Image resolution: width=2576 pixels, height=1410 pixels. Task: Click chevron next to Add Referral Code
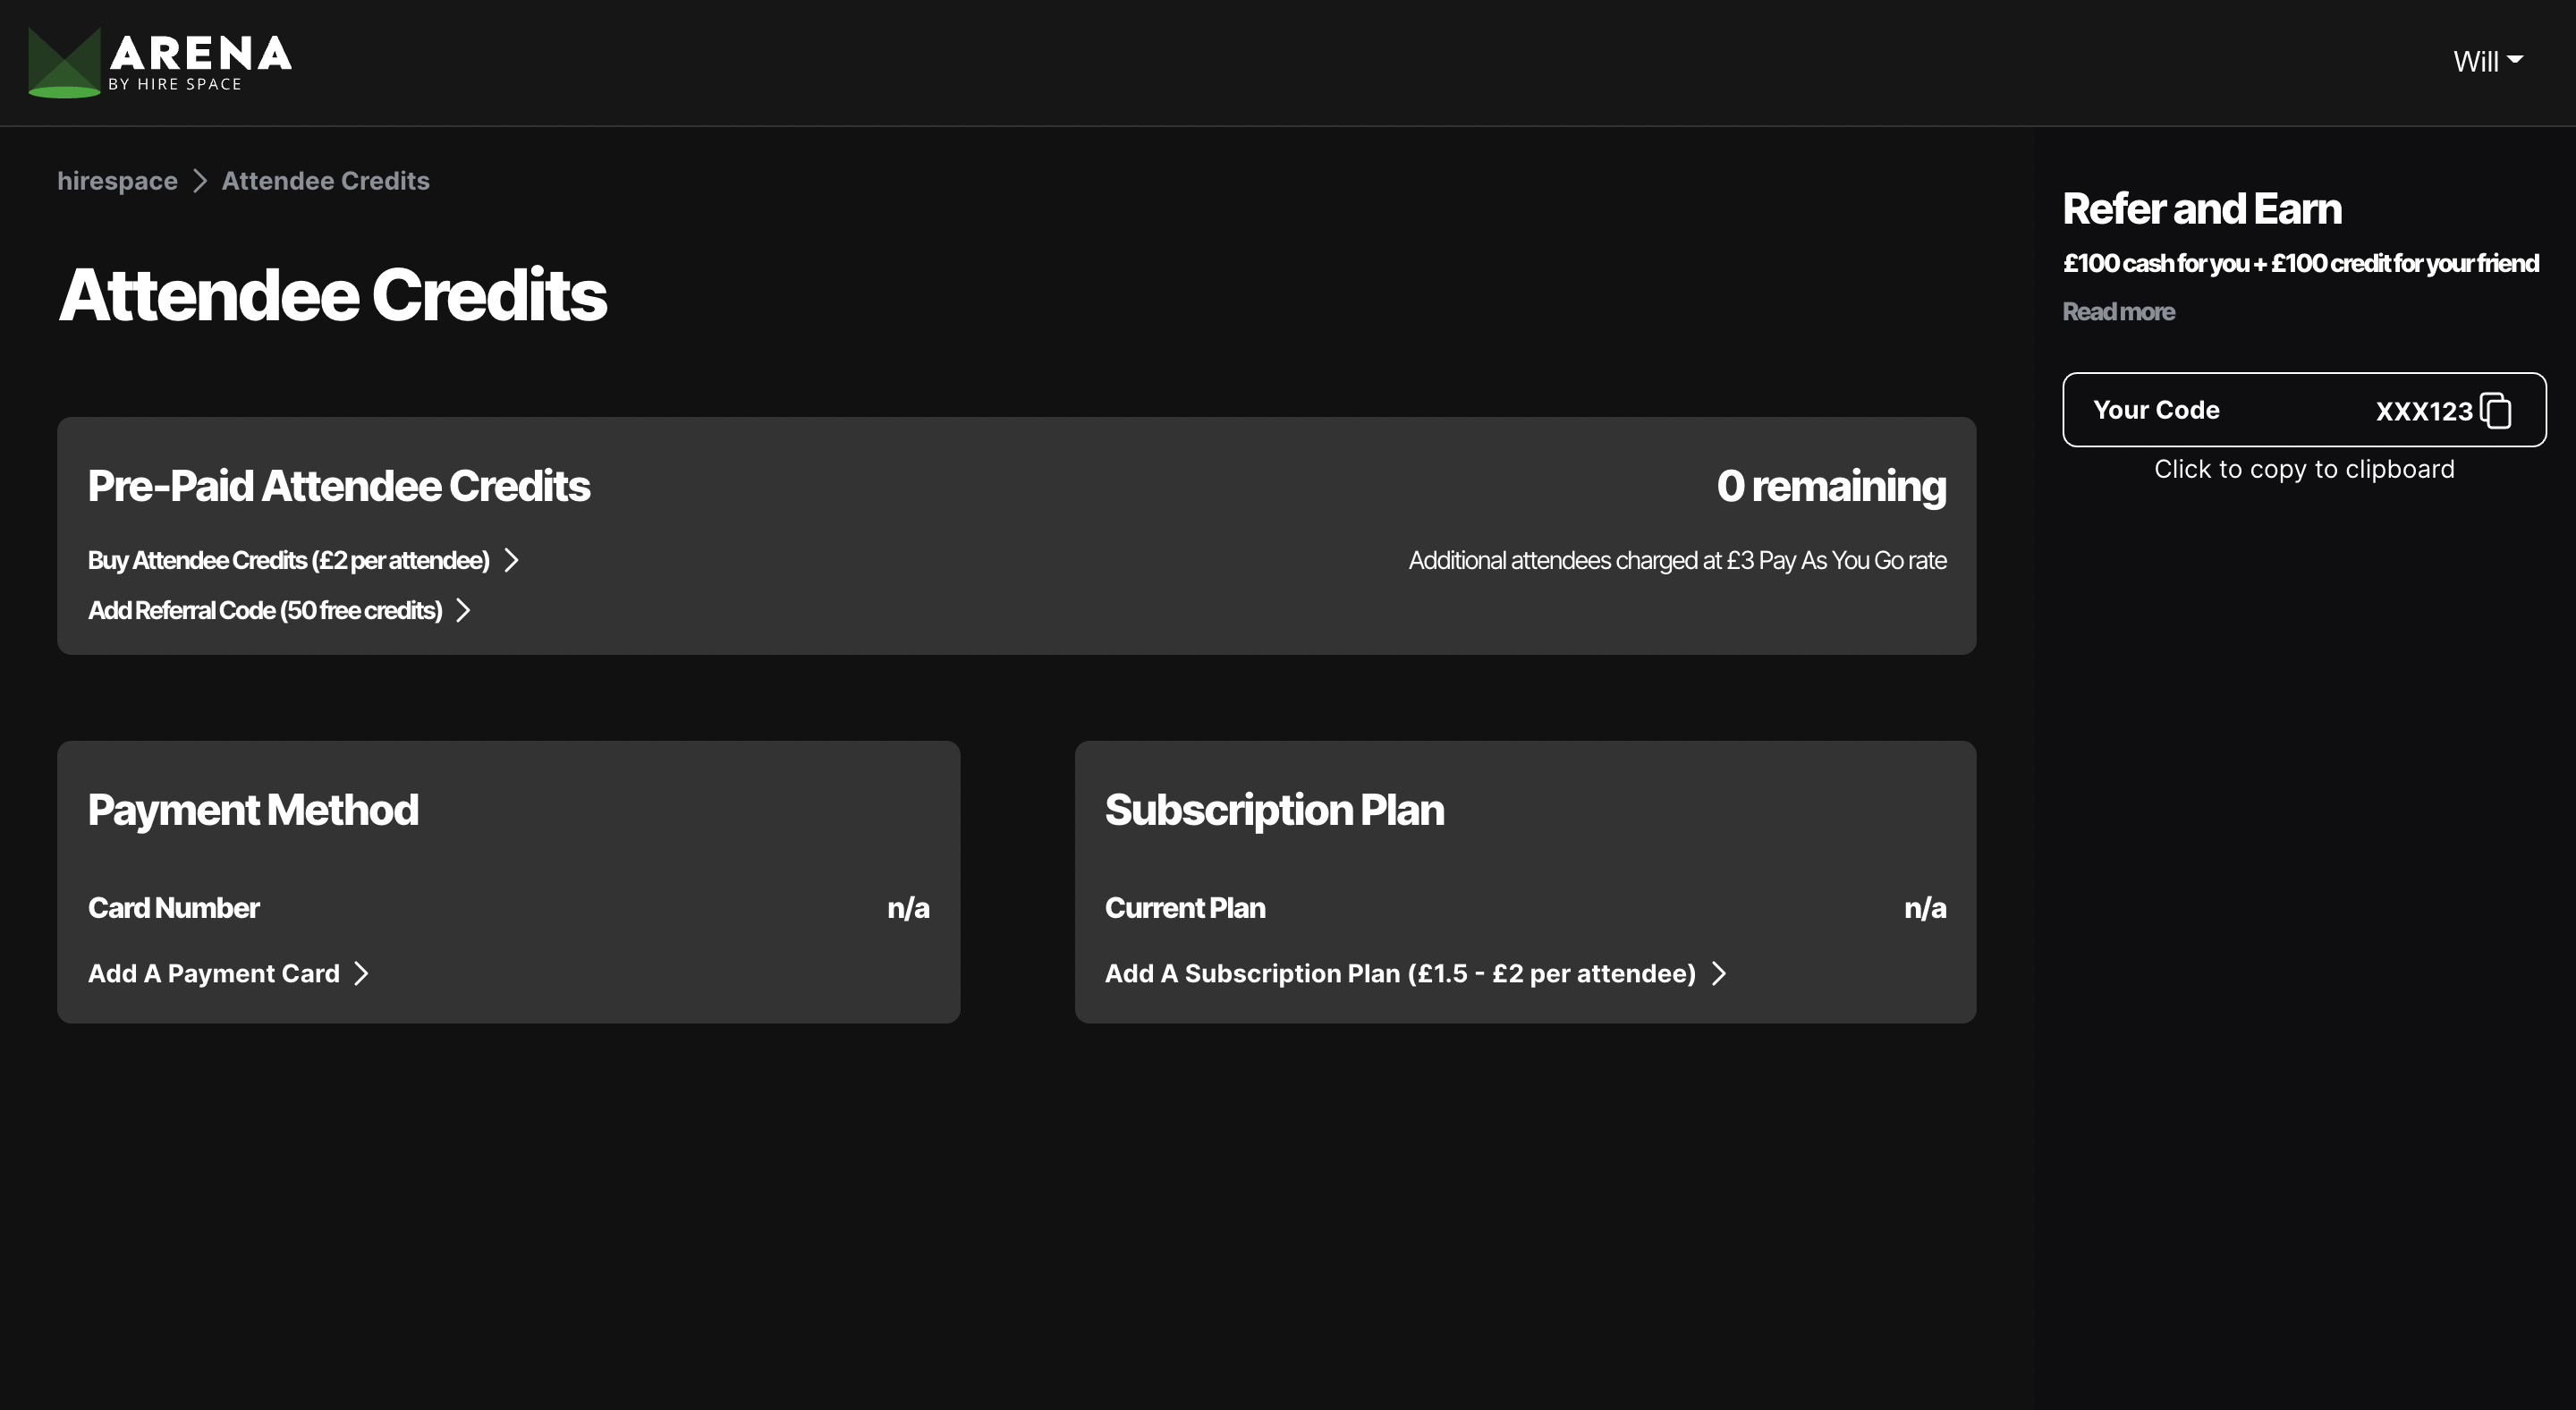coord(463,610)
